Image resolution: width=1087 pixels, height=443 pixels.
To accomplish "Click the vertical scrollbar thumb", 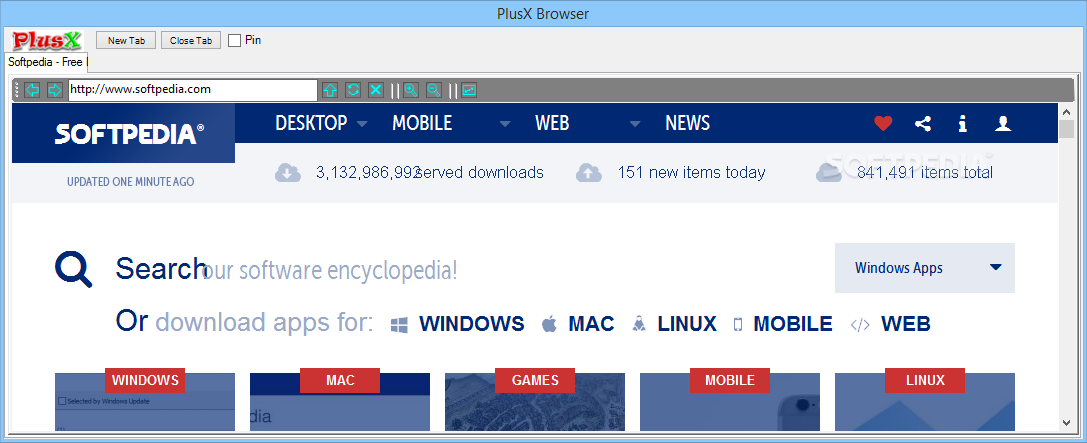I will pyautogui.click(x=1066, y=130).
